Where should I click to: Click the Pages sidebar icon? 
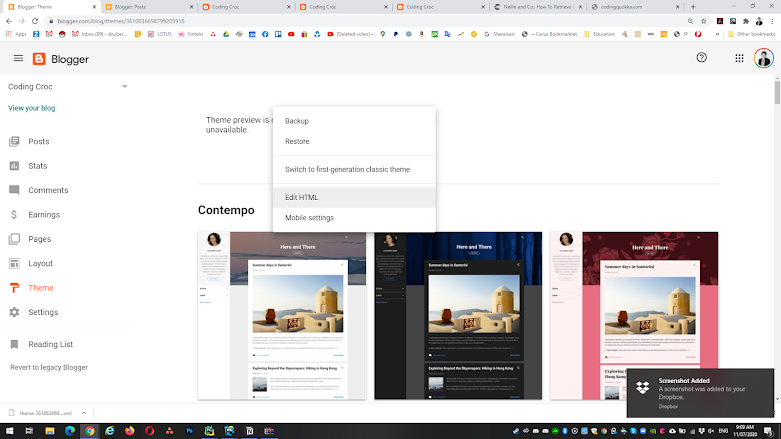click(x=14, y=239)
